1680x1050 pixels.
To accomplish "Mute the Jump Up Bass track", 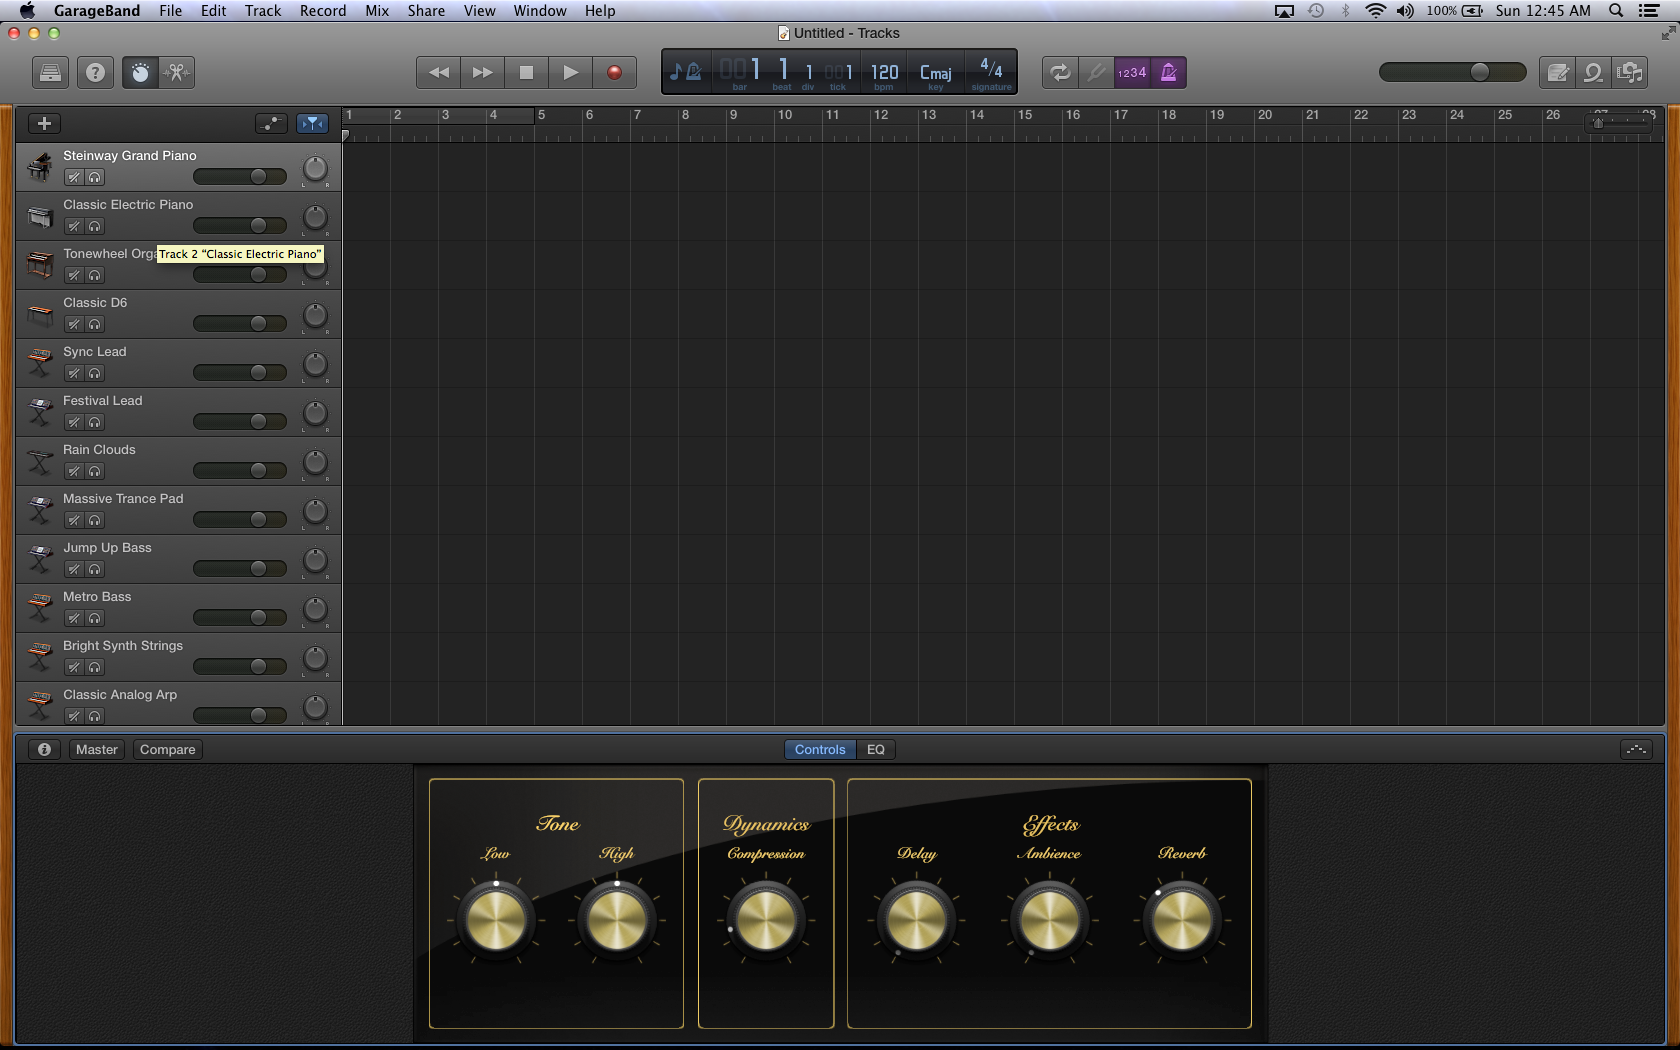I will coord(74,569).
